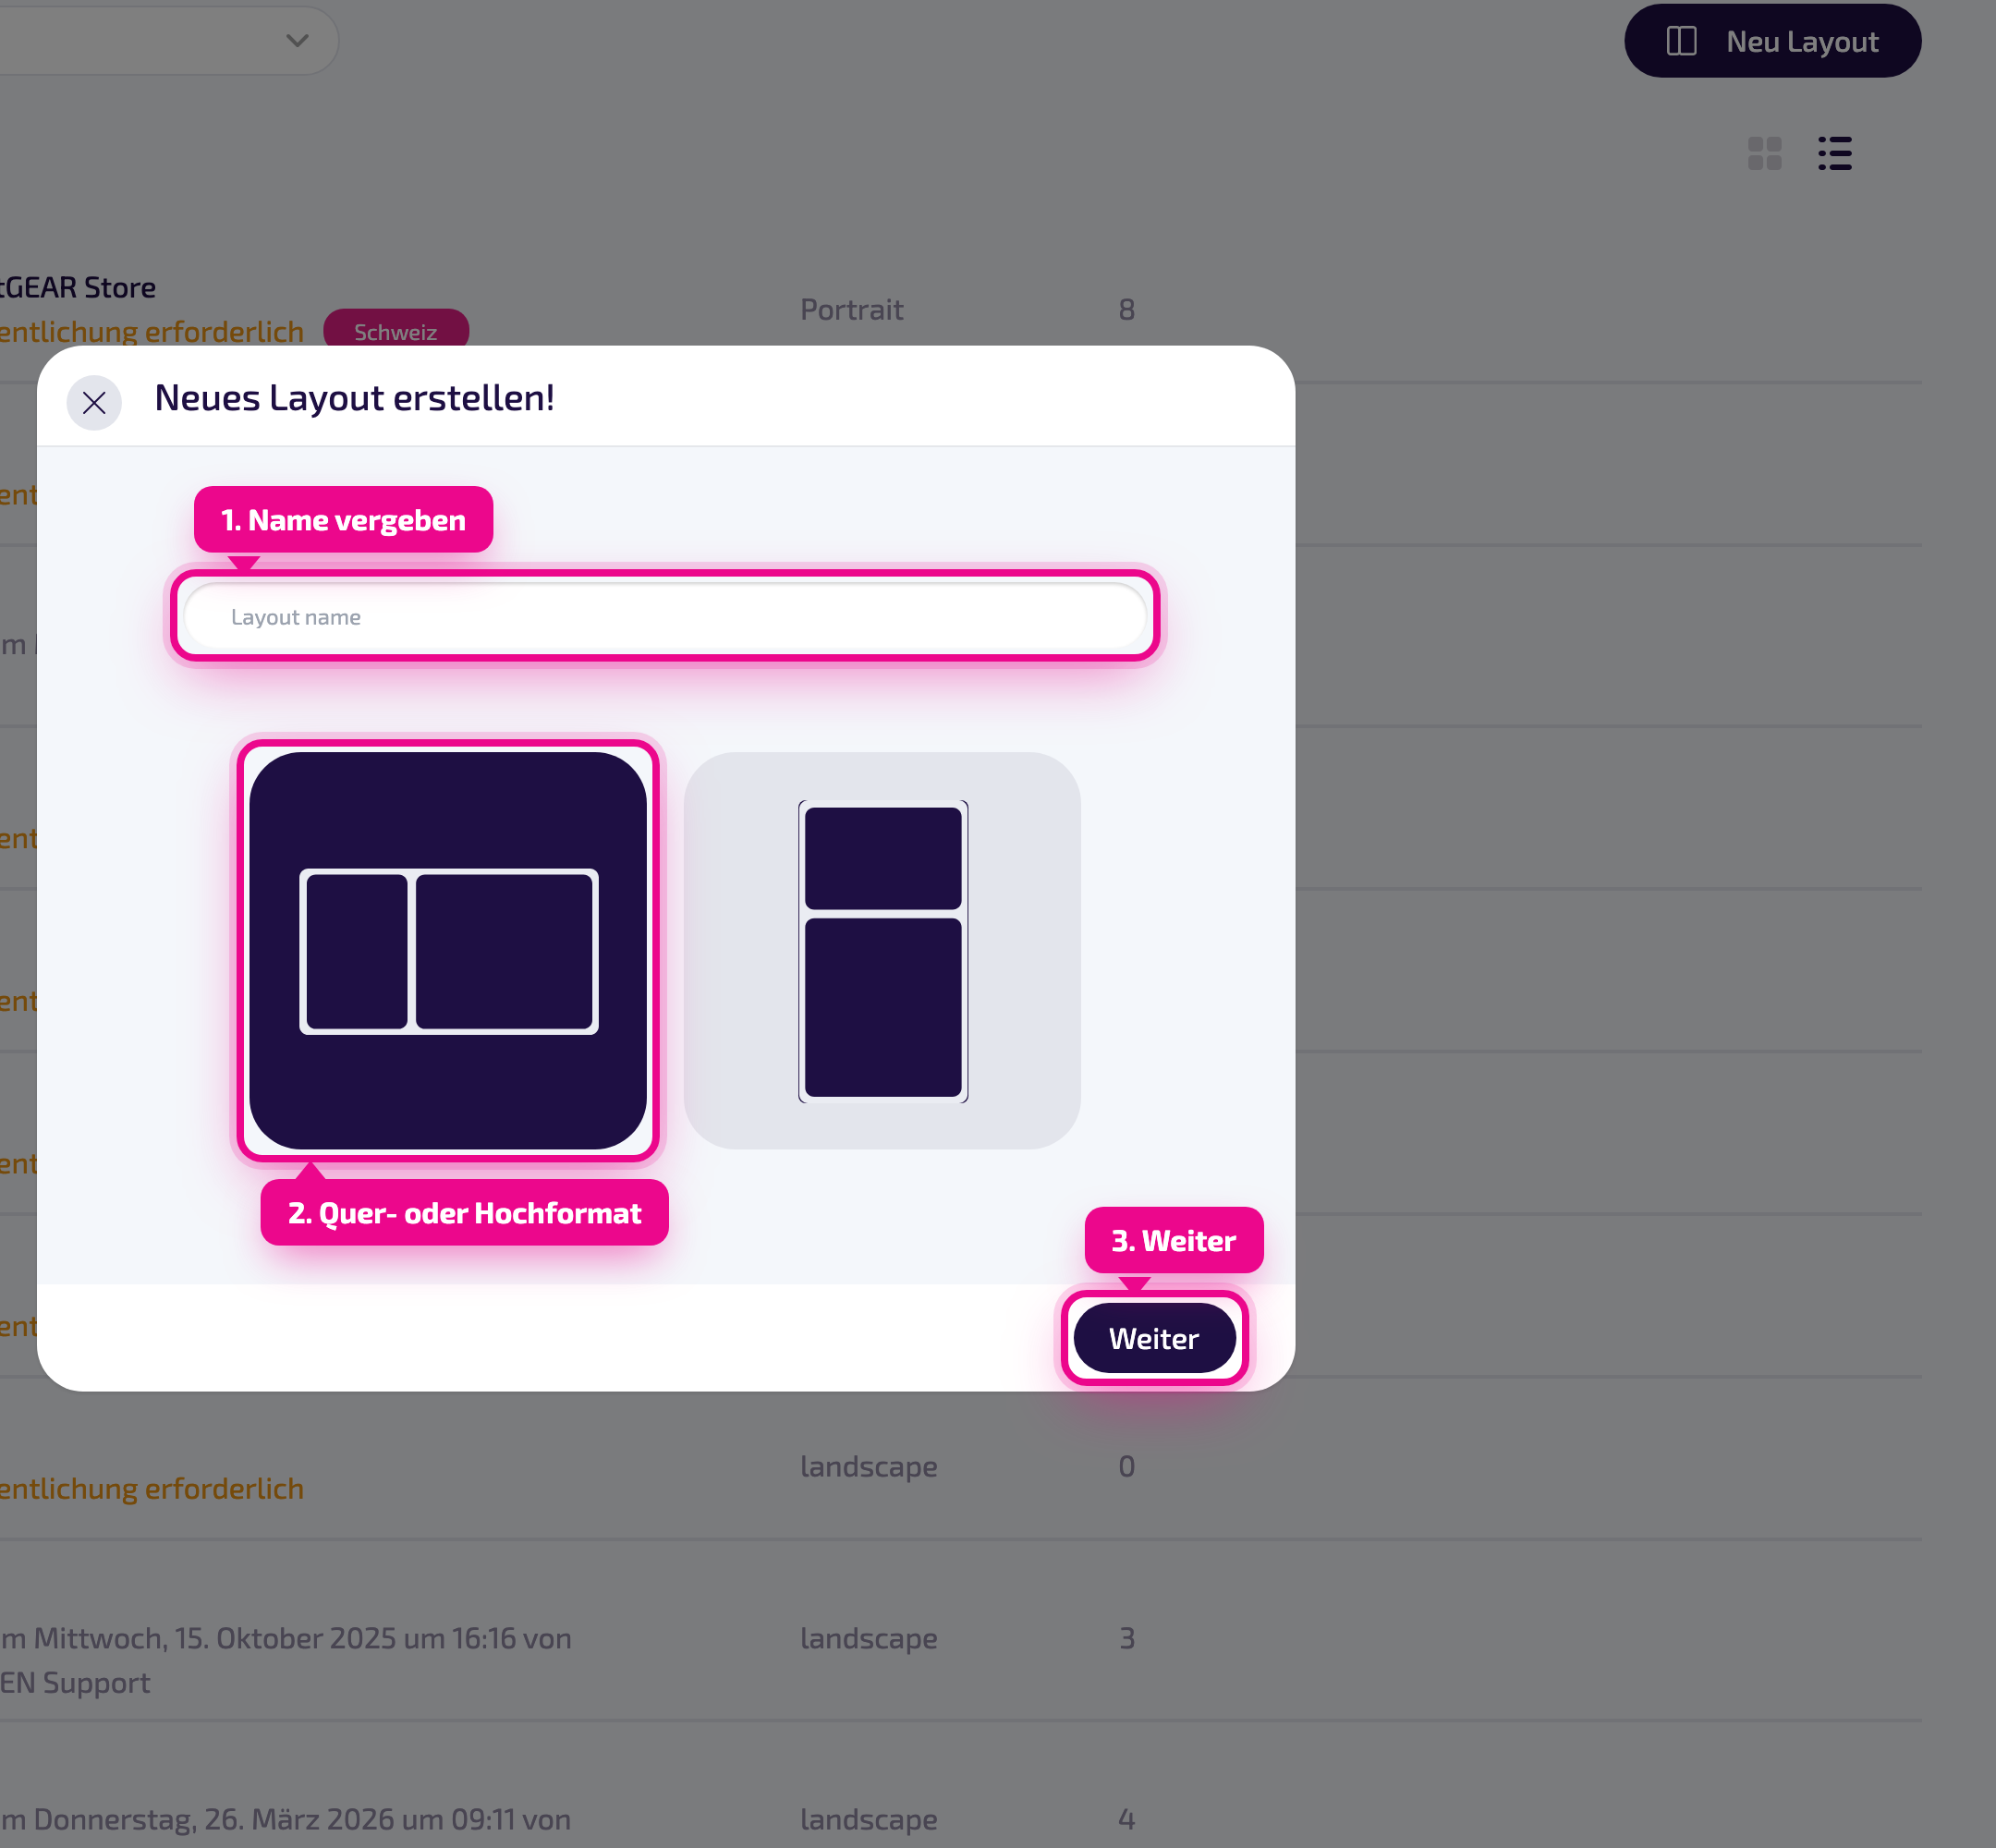This screenshot has height=1848, width=1996.
Task: Click the Layout name input field
Action: click(665, 617)
